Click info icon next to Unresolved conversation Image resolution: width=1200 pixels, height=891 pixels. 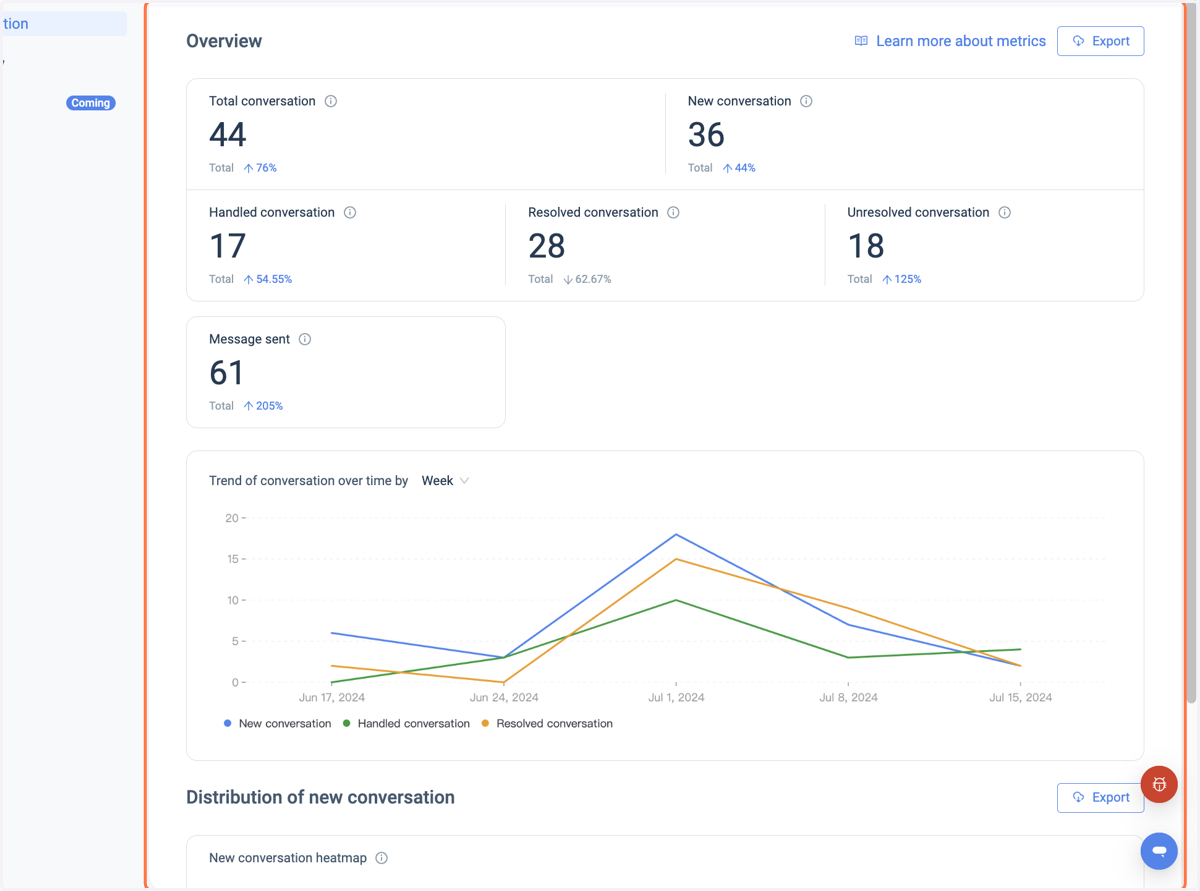(x=1004, y=212)
